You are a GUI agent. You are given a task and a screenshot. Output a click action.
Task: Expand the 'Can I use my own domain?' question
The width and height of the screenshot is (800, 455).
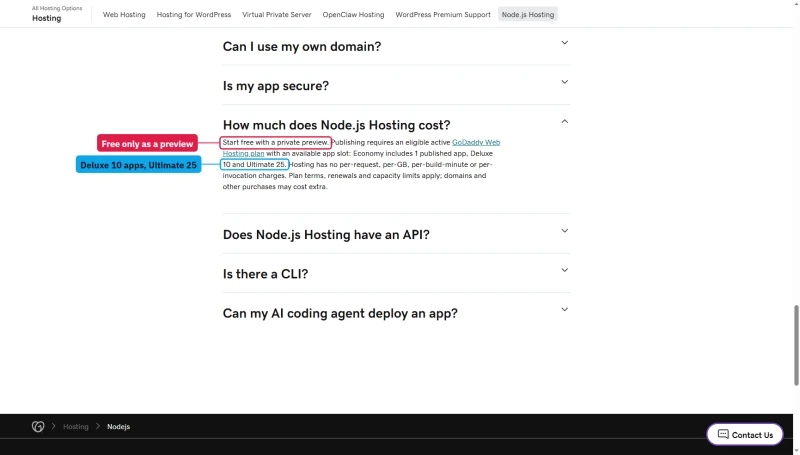tap(396, 46)
